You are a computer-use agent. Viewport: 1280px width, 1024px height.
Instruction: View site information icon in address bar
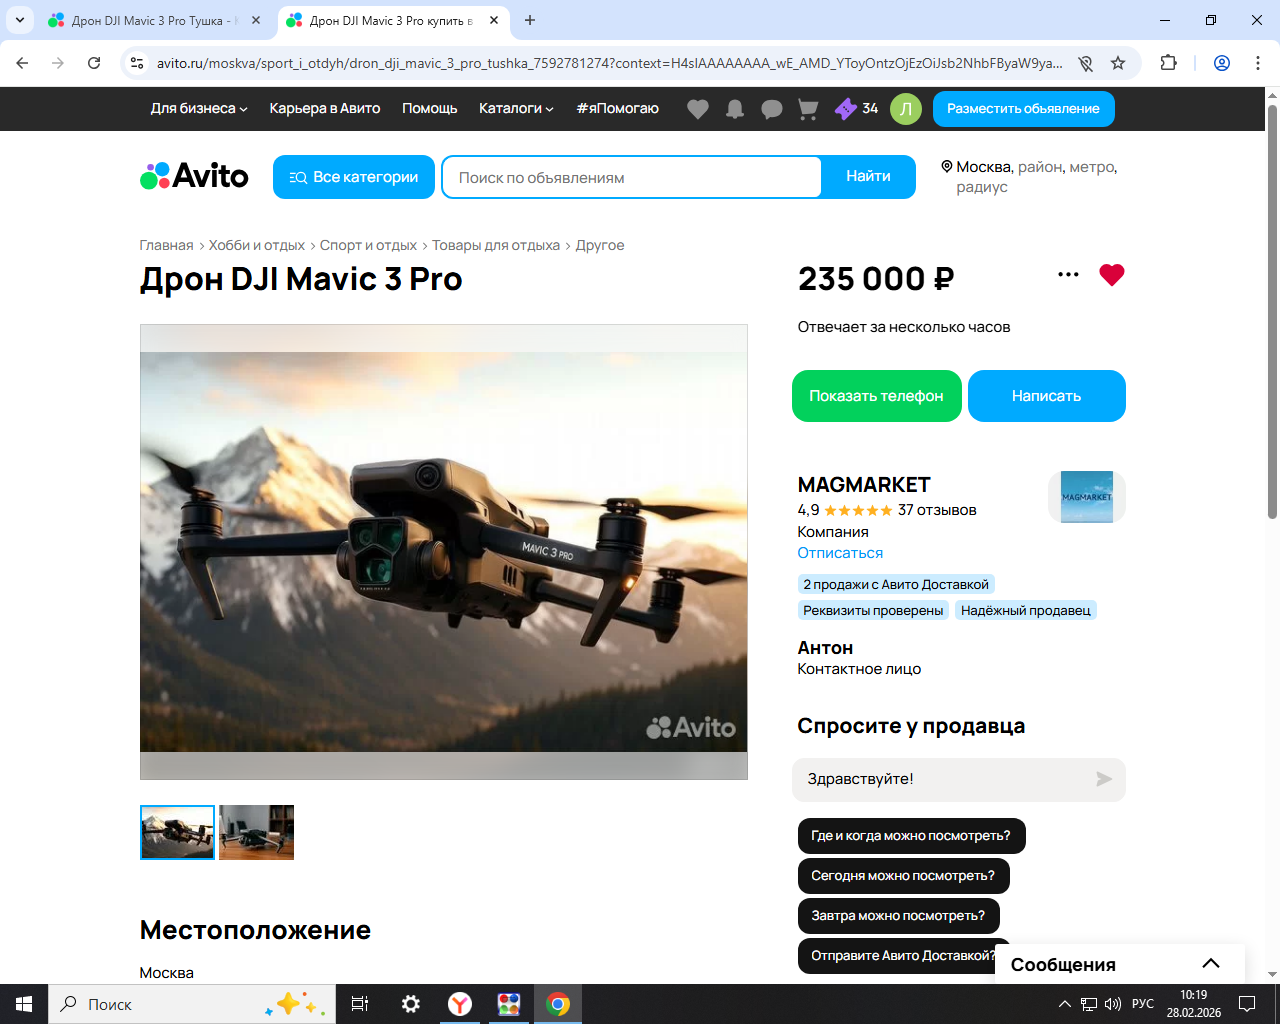click(x=138, y=63)
